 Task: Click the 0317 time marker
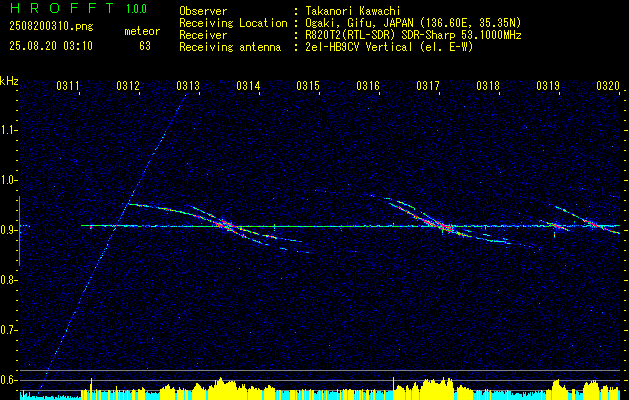tap(428, 86)
